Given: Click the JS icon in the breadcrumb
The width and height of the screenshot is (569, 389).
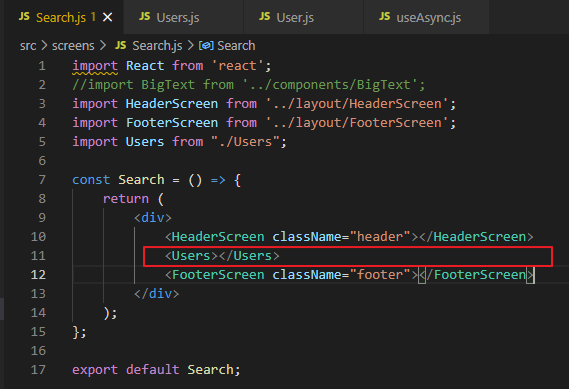Looking at the screenshot, I should (120, 45).
